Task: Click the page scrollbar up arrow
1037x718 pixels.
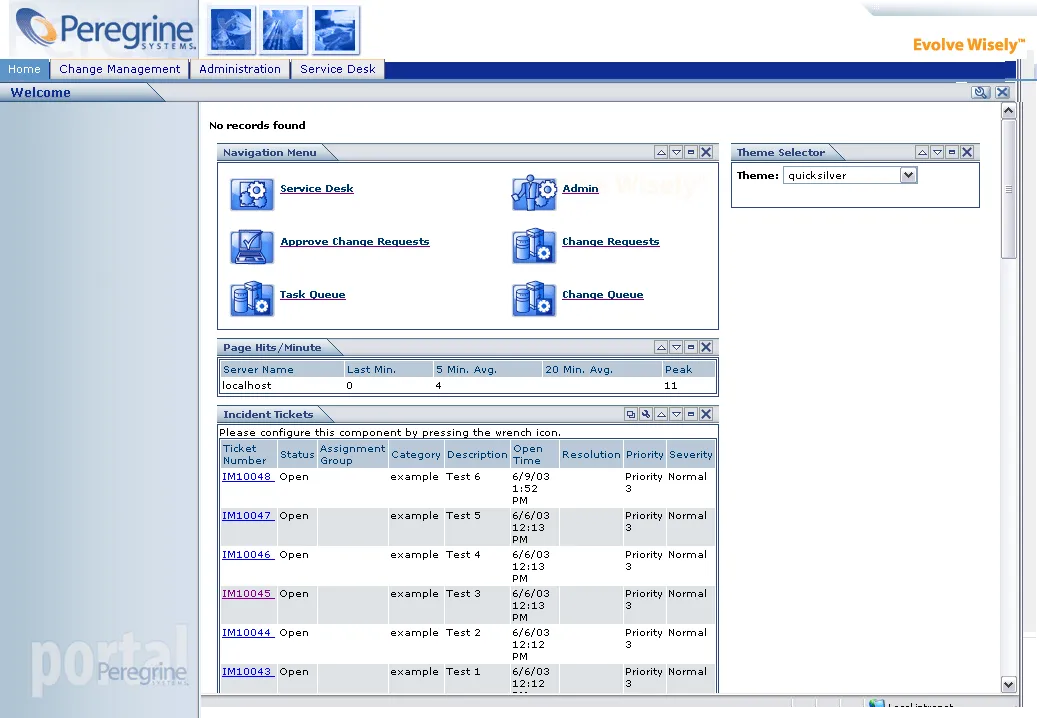Action: coord(1009,110)
